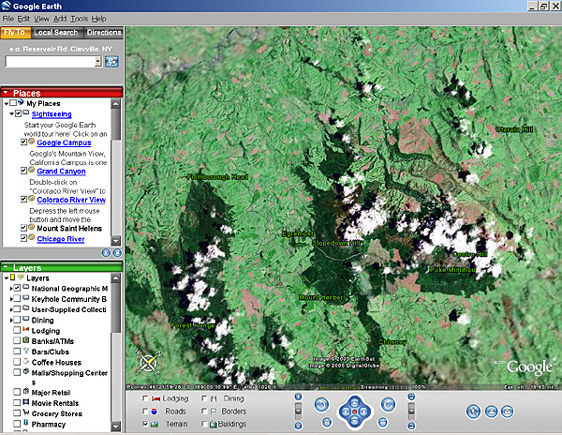Viewport: 562px width, 435px height.
Task: Click the Google Campus link
Action: tap(64, 143)
